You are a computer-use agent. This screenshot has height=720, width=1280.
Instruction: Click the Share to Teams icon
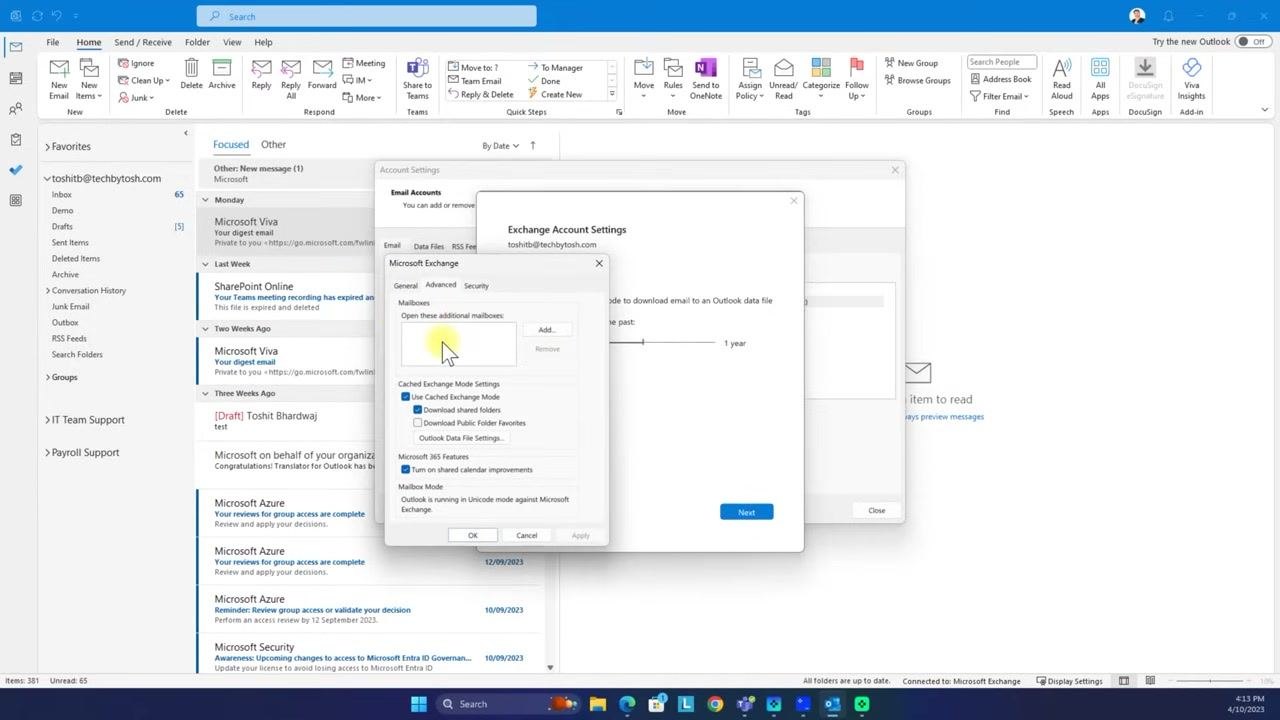pos(417,78)
